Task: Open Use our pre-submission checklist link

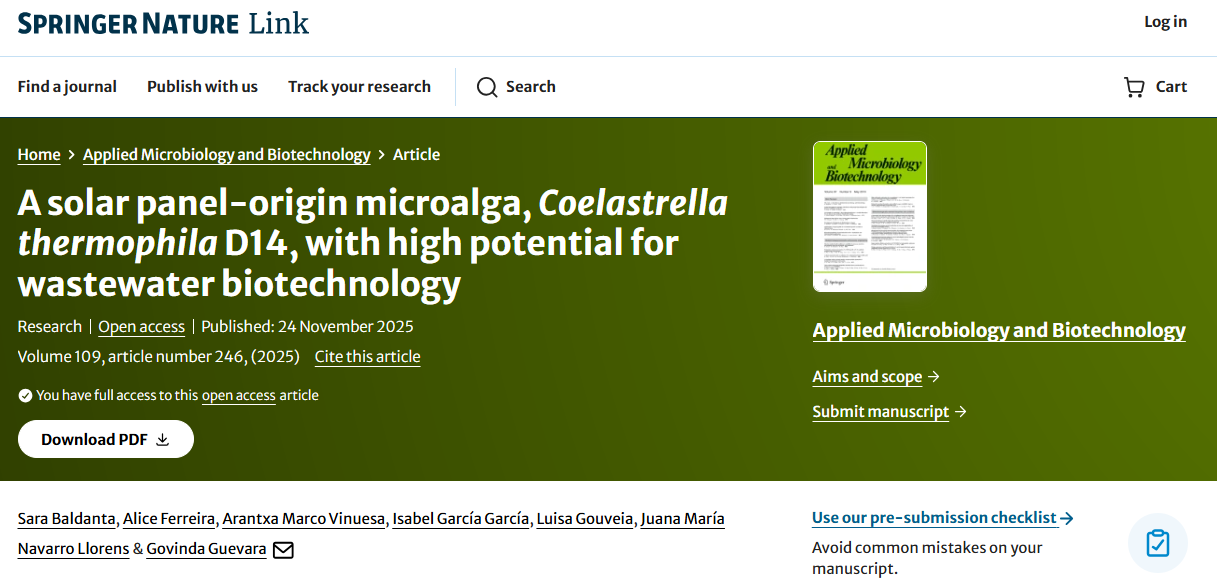Action: click(934, 518)
